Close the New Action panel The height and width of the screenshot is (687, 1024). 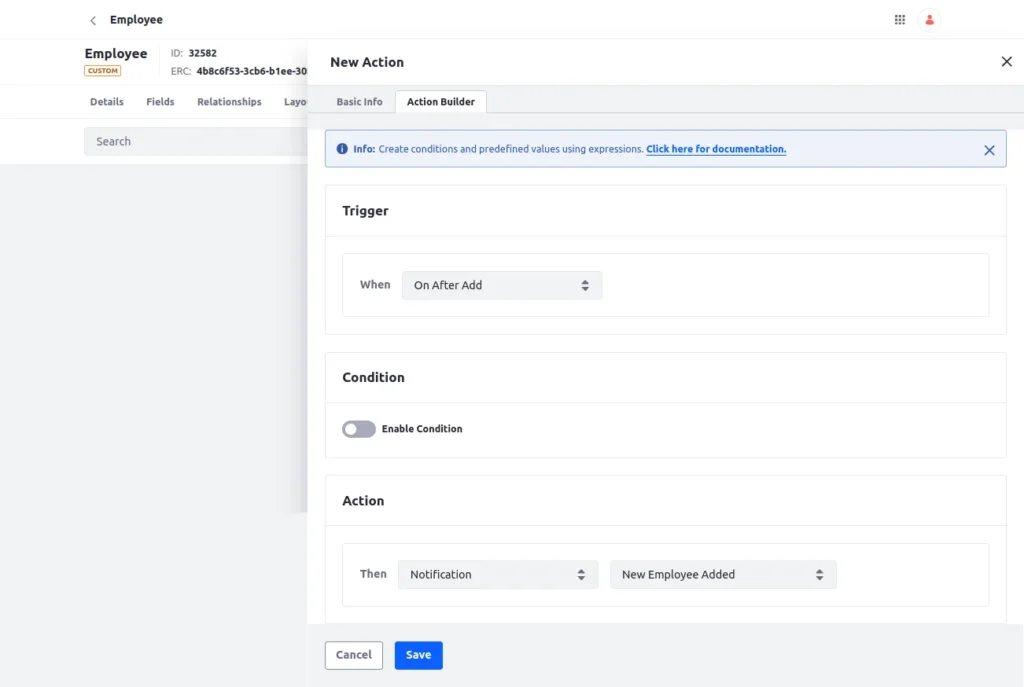coord(1006,61)
